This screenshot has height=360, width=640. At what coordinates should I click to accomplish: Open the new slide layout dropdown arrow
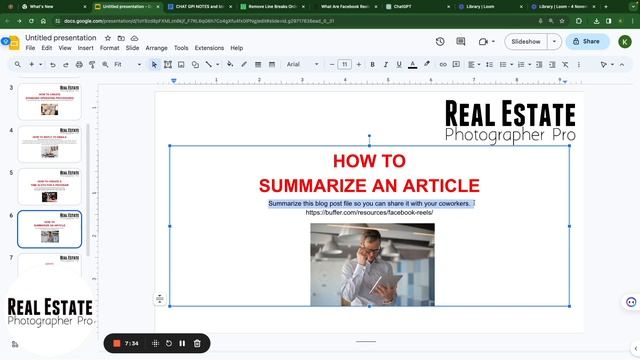[40, 64]
